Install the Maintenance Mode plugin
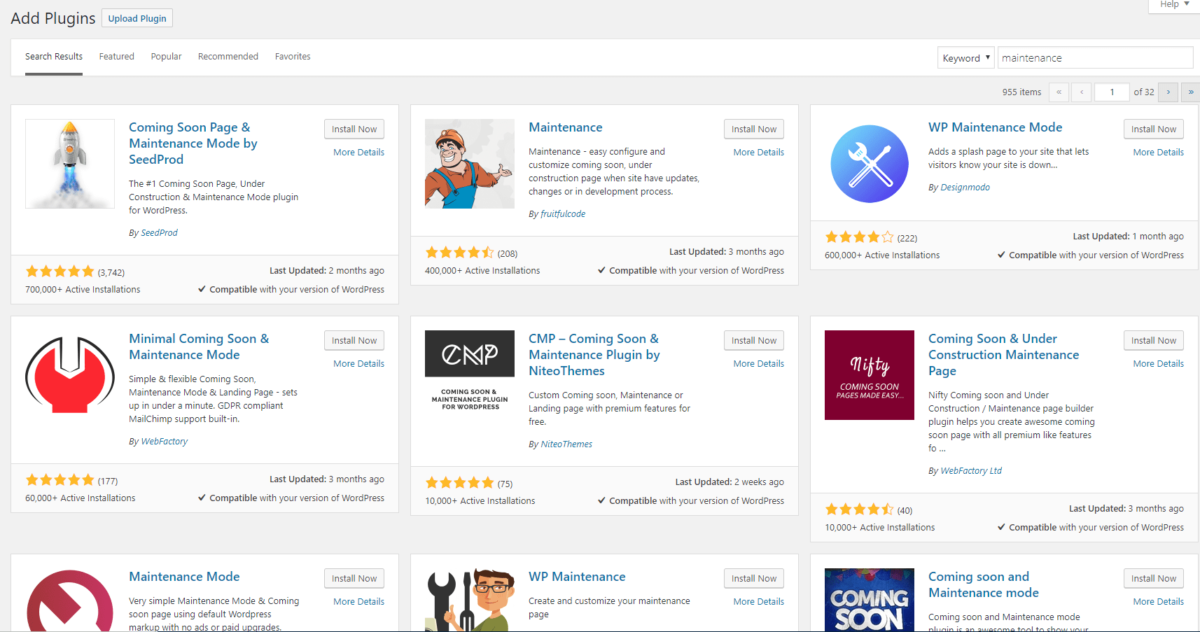This screenshot has height=632, width=1200. tap(354, 578)
